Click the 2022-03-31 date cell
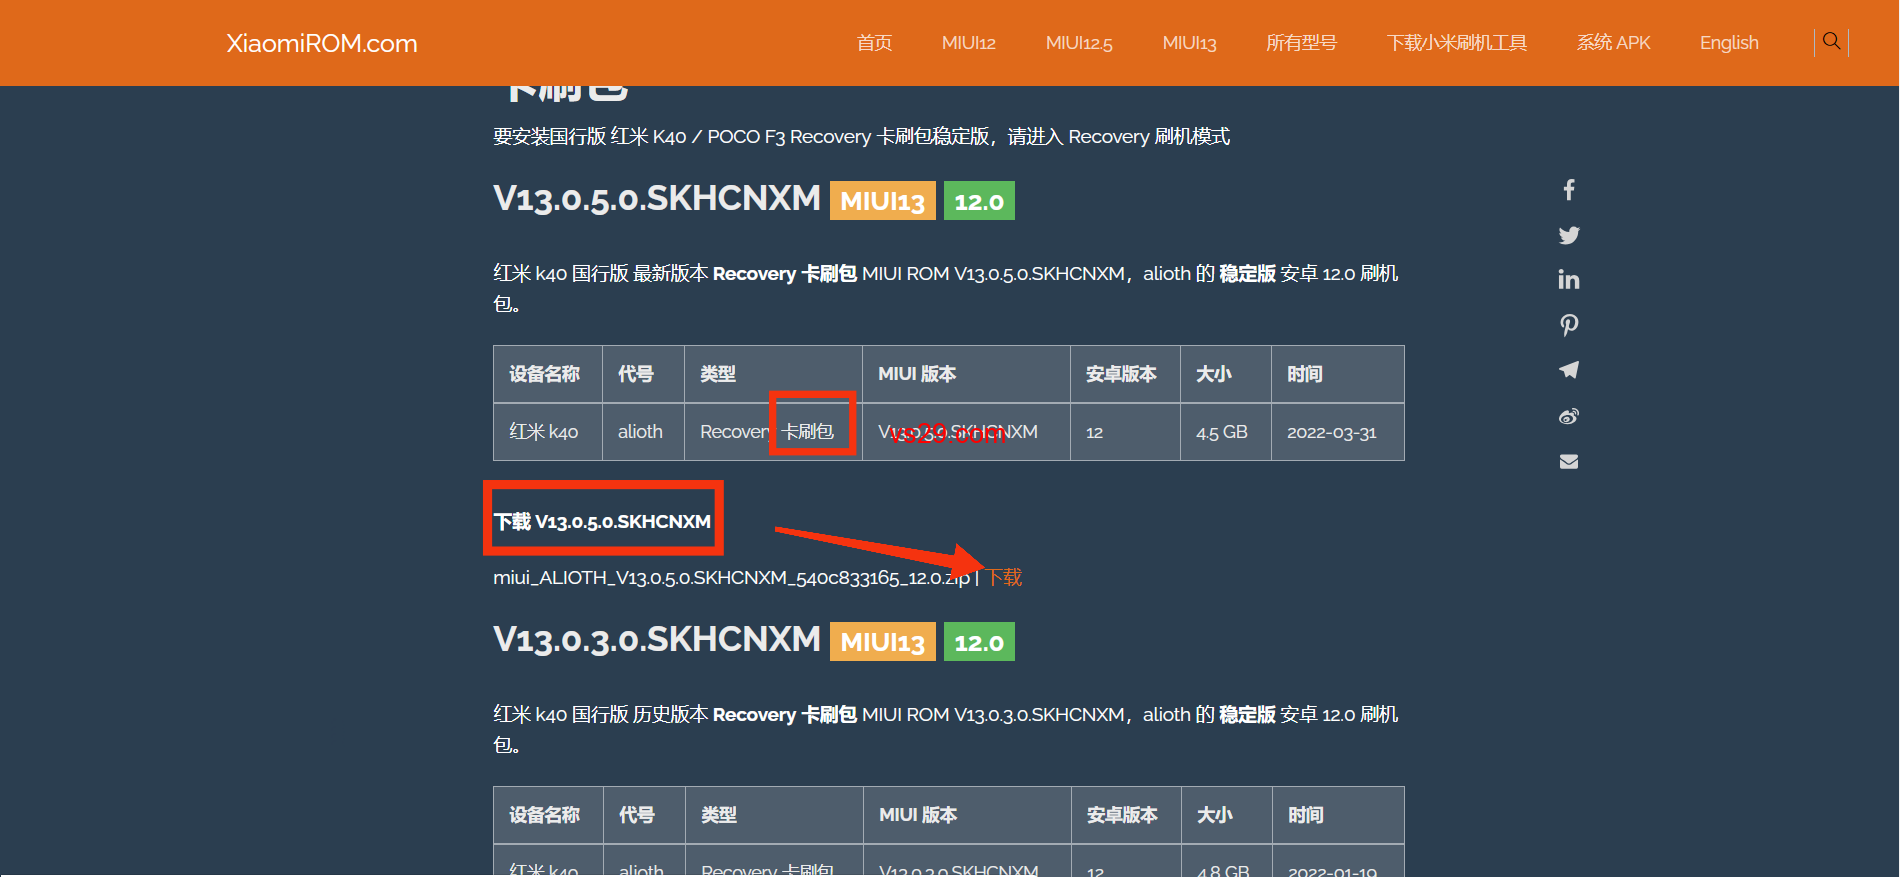The image size is (1900, 877). [1337, 432]
